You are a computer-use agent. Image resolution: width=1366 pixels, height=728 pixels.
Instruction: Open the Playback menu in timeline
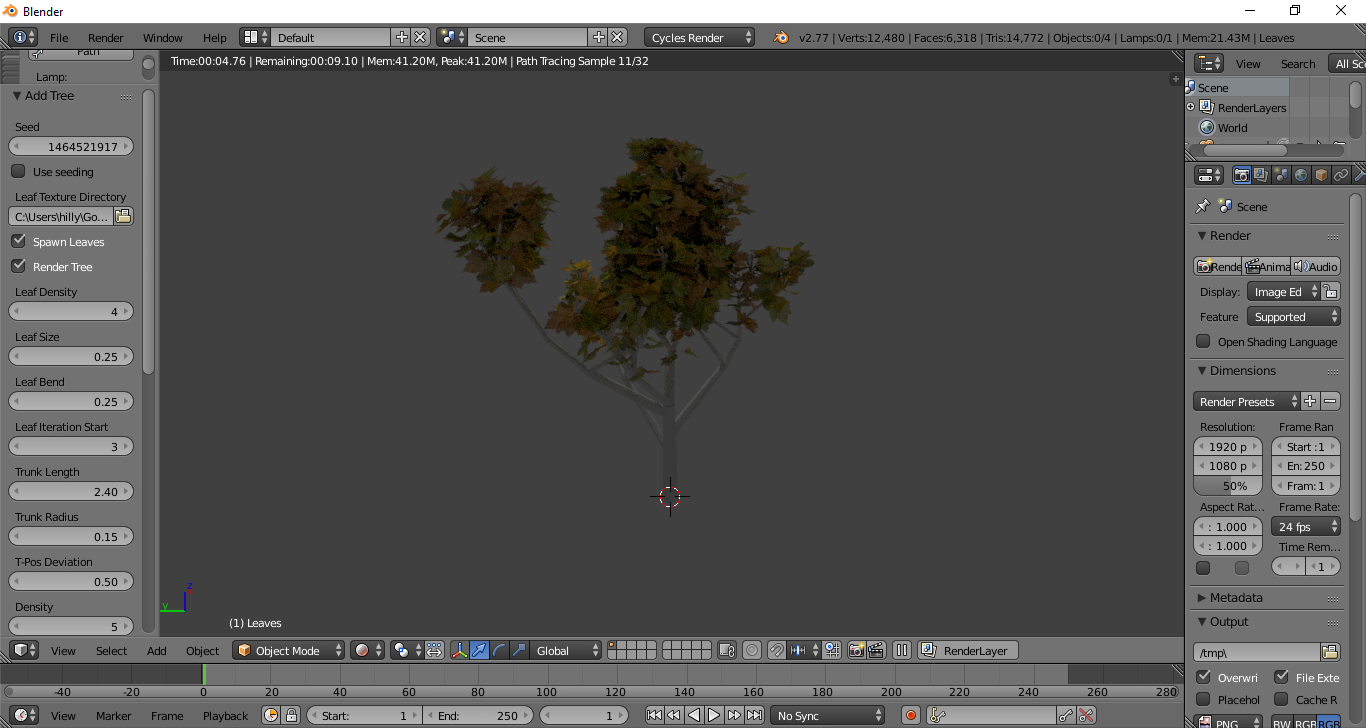(x=226, y=715)
